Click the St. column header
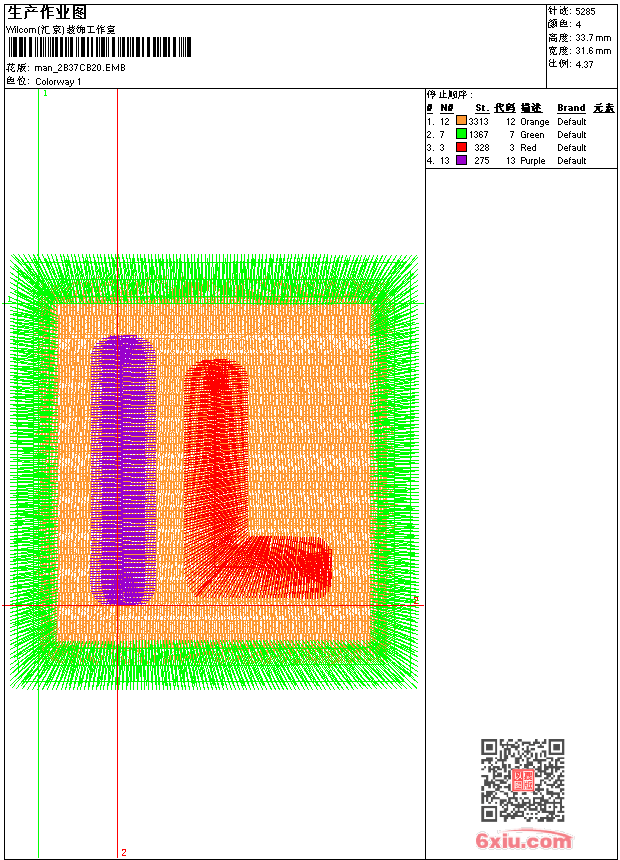This screenshot has height=860, width=620. click(x=482, y=108)
